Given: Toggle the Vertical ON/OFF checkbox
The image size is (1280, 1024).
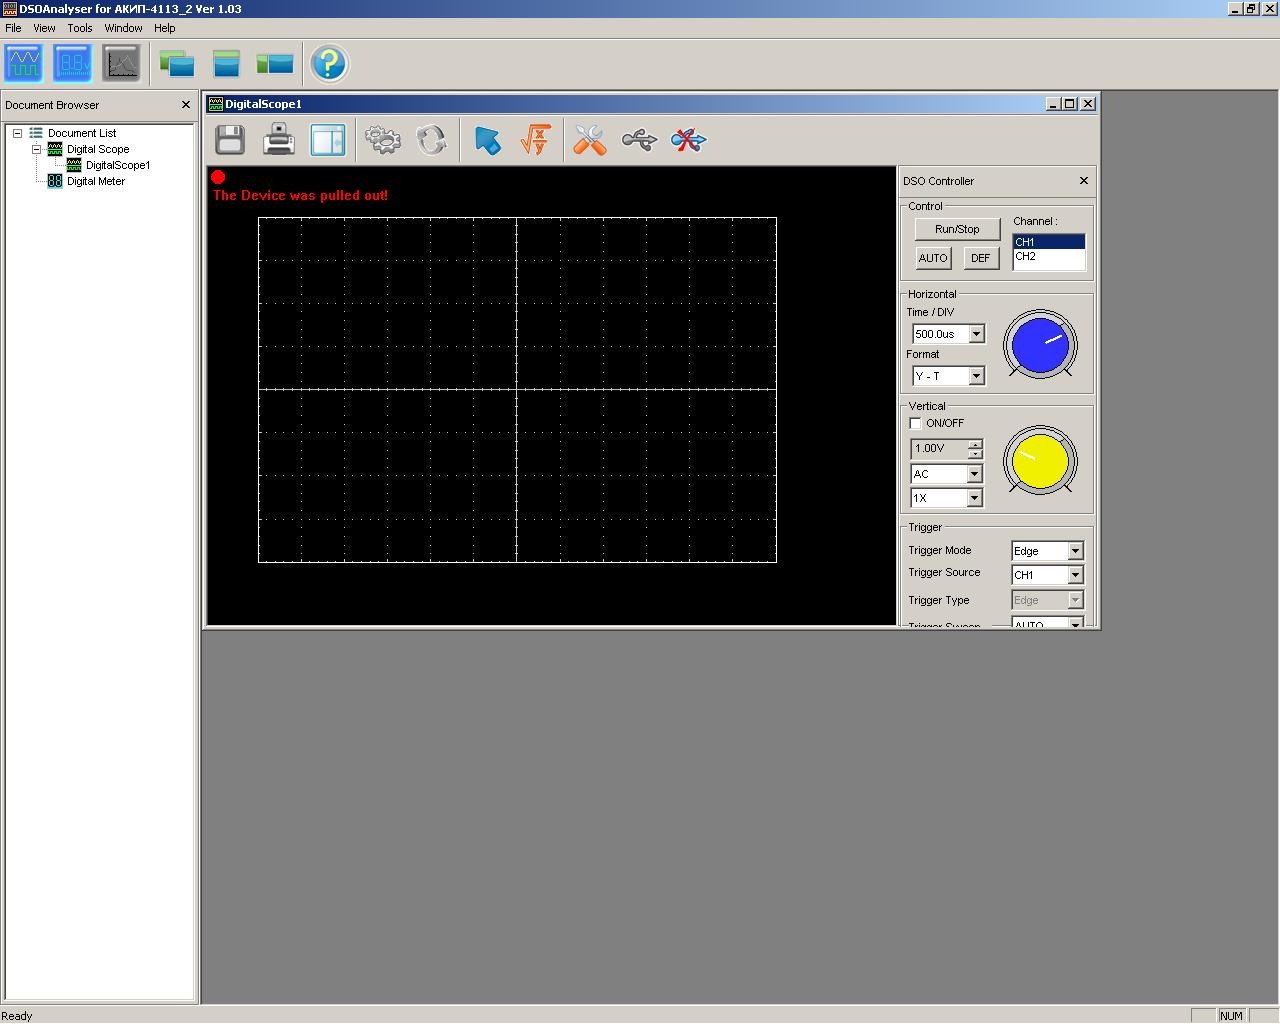Looking at the screenshot, I should pos(916,423).
